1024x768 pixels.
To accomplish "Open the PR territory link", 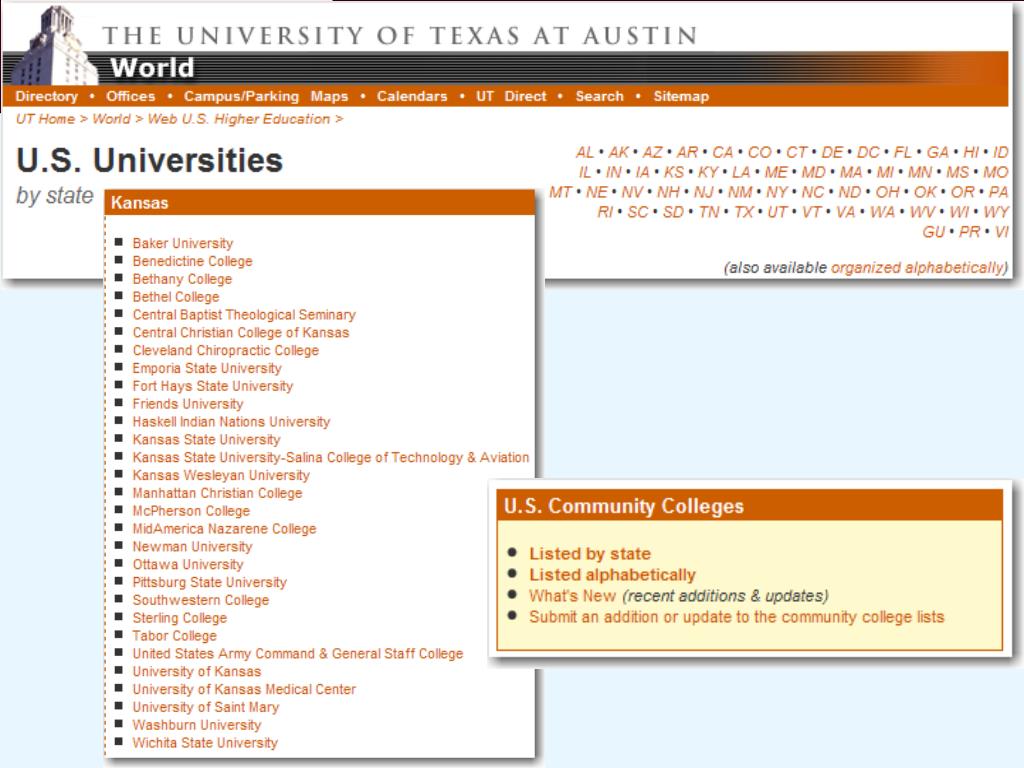I will click(969, 232).
